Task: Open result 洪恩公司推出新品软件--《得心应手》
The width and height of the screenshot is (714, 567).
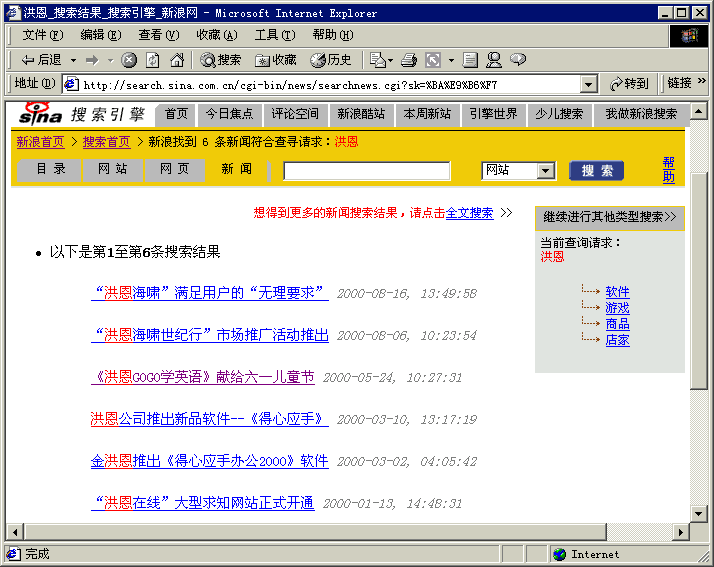Action: tap(210, 419)
